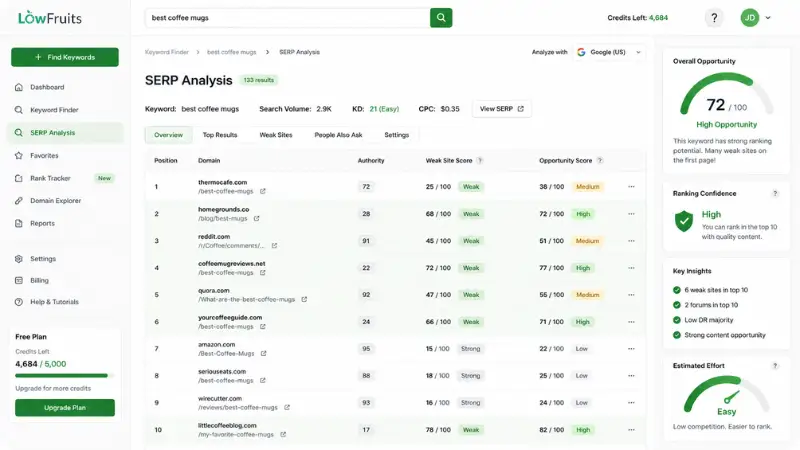This screenshot has height=450, width=800.
Task: Expand the account menu chevron next to JD
Action: coord(768,18)
